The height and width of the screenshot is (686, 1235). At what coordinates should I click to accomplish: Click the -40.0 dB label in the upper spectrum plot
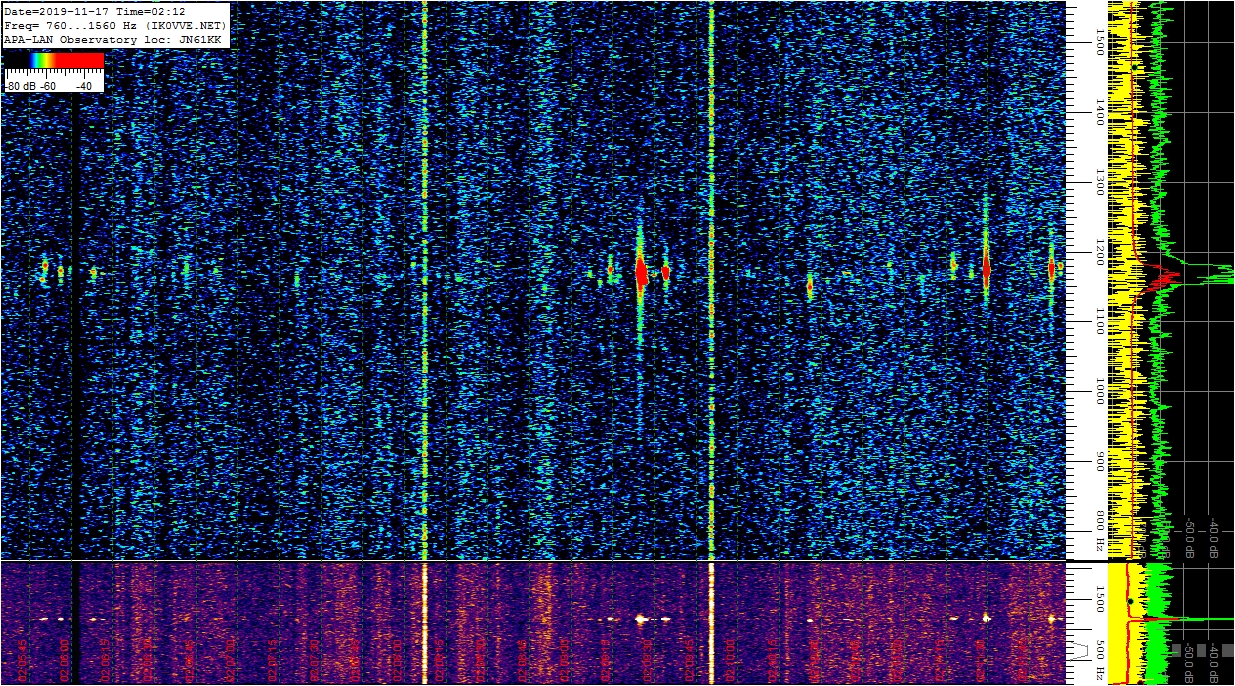coord(1213,537)
